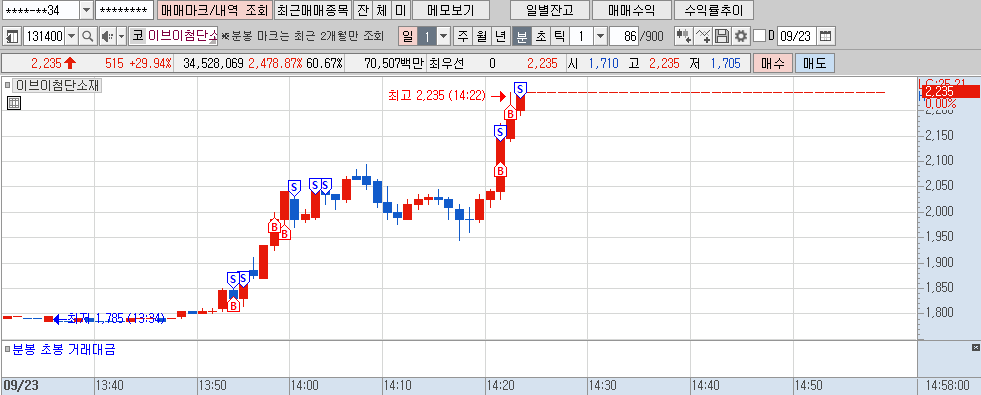Click the 09/23 date field
This screenshot has height=395, width=981.
[x=796, y=36]
